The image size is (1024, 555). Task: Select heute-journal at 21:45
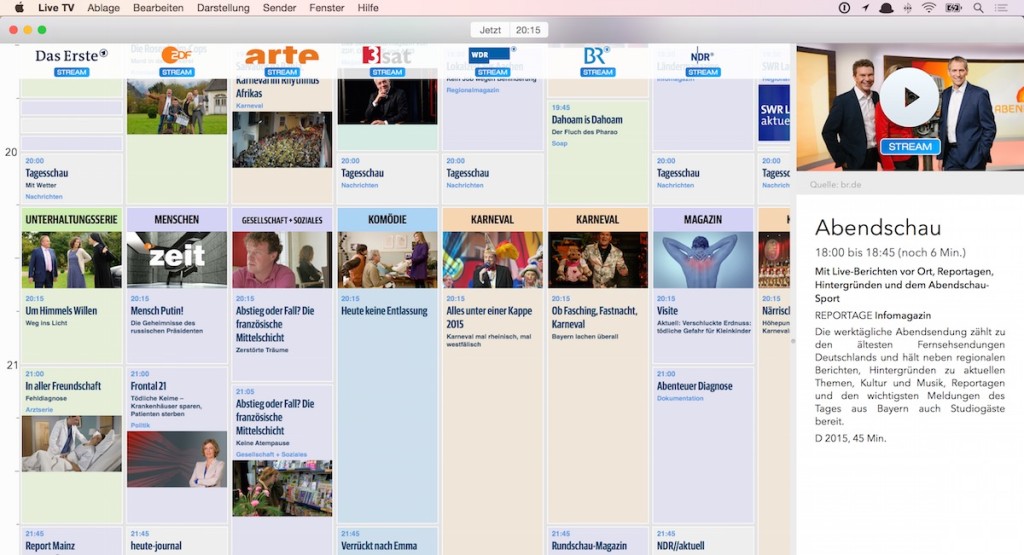177,541
